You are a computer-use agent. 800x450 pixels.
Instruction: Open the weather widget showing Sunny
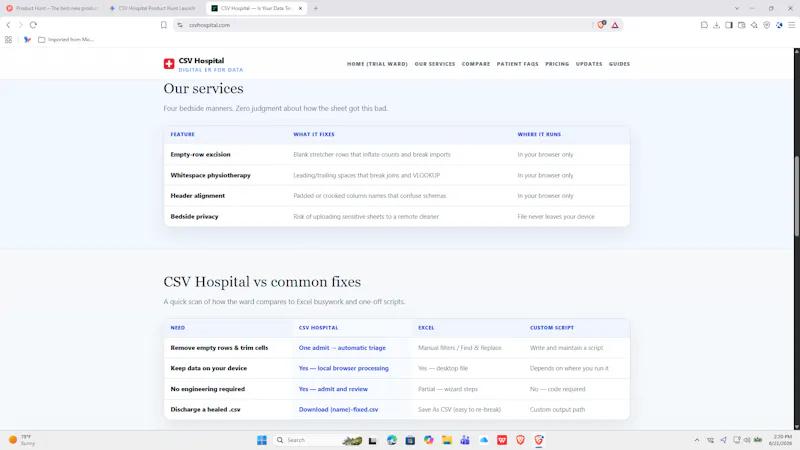click(22, 440)
